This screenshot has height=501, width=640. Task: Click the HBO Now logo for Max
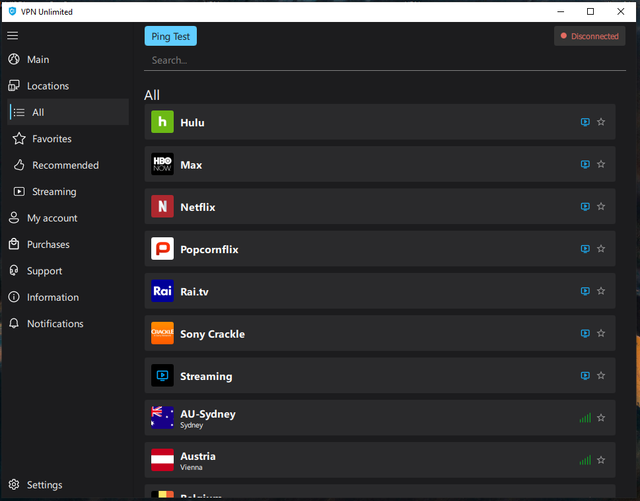(x=162, y=164)
